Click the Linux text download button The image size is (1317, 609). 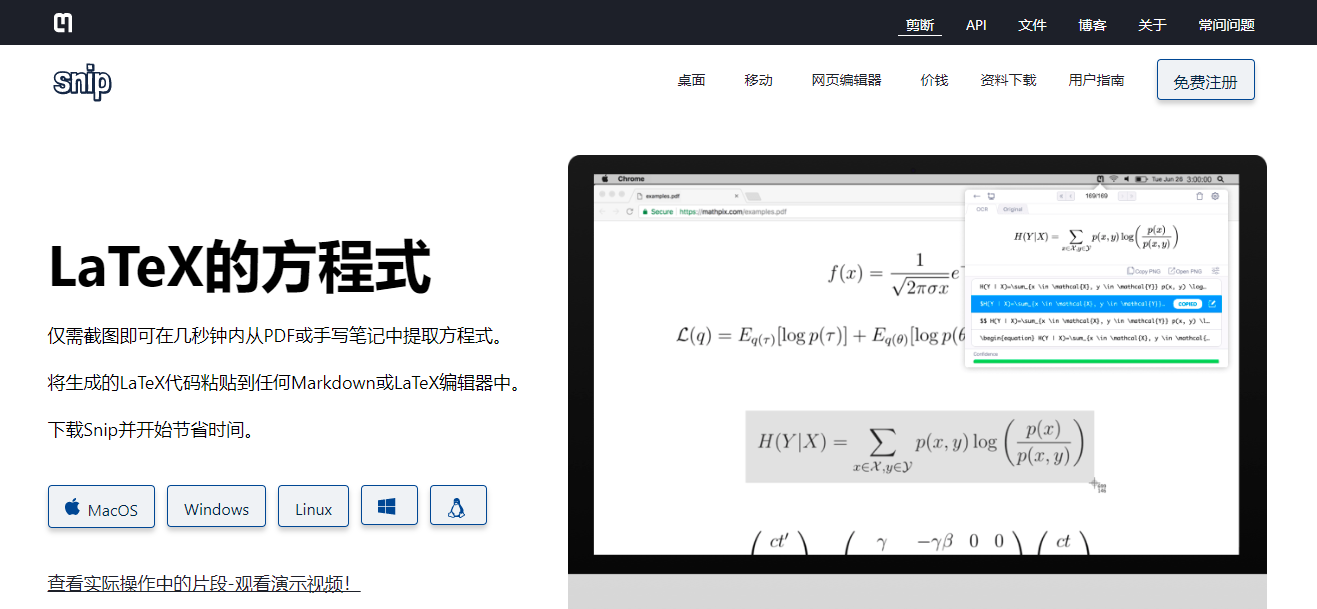313,507
